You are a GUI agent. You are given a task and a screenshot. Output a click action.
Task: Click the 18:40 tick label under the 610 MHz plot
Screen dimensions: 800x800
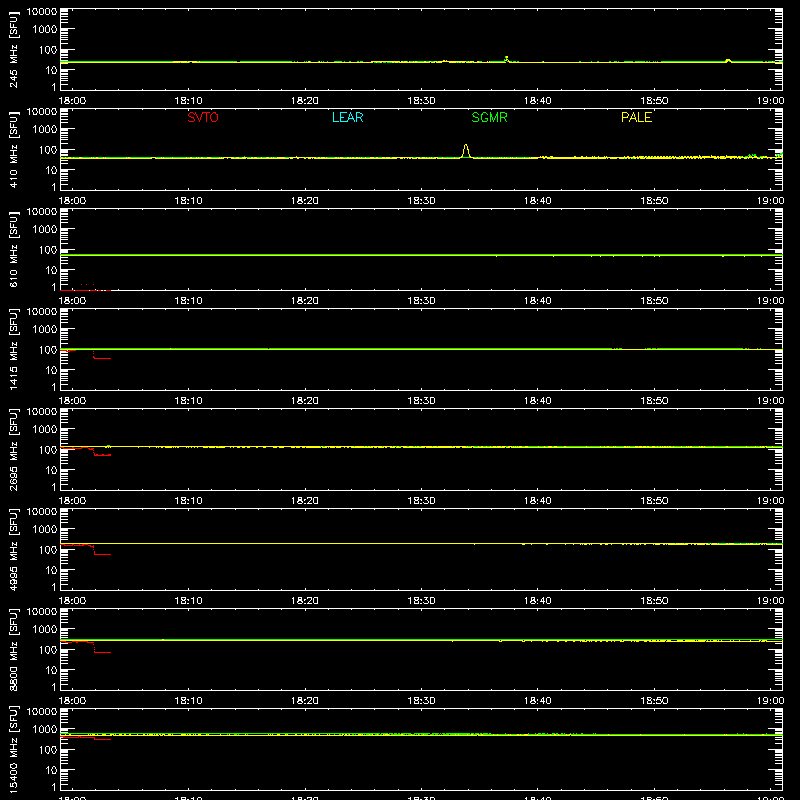click(538, 301)
